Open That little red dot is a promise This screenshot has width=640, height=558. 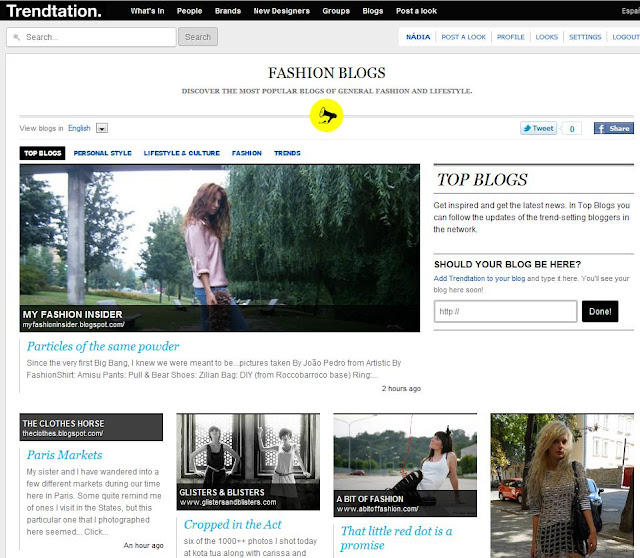click(x=396, y=538)
